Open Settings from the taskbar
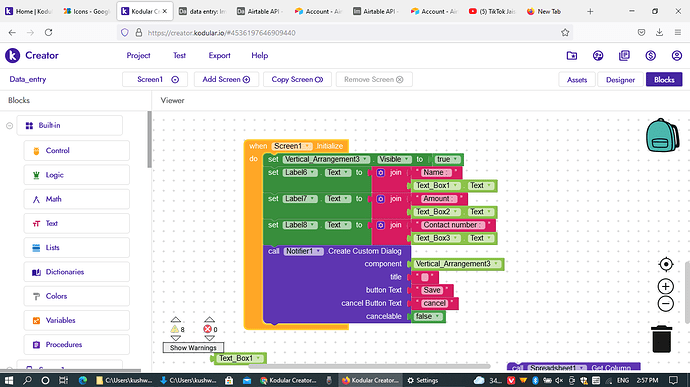The height and width of the screenshot is (387, 690). tap(422, 380)
